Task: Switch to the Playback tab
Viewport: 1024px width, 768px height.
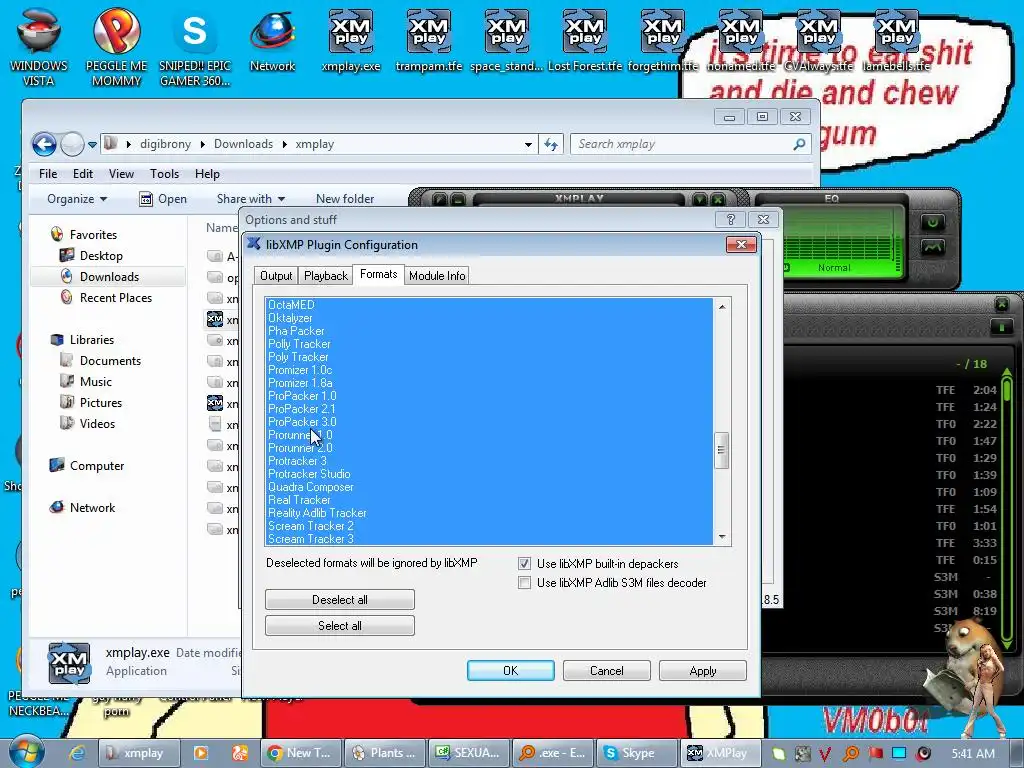Action: pos(326,276)
